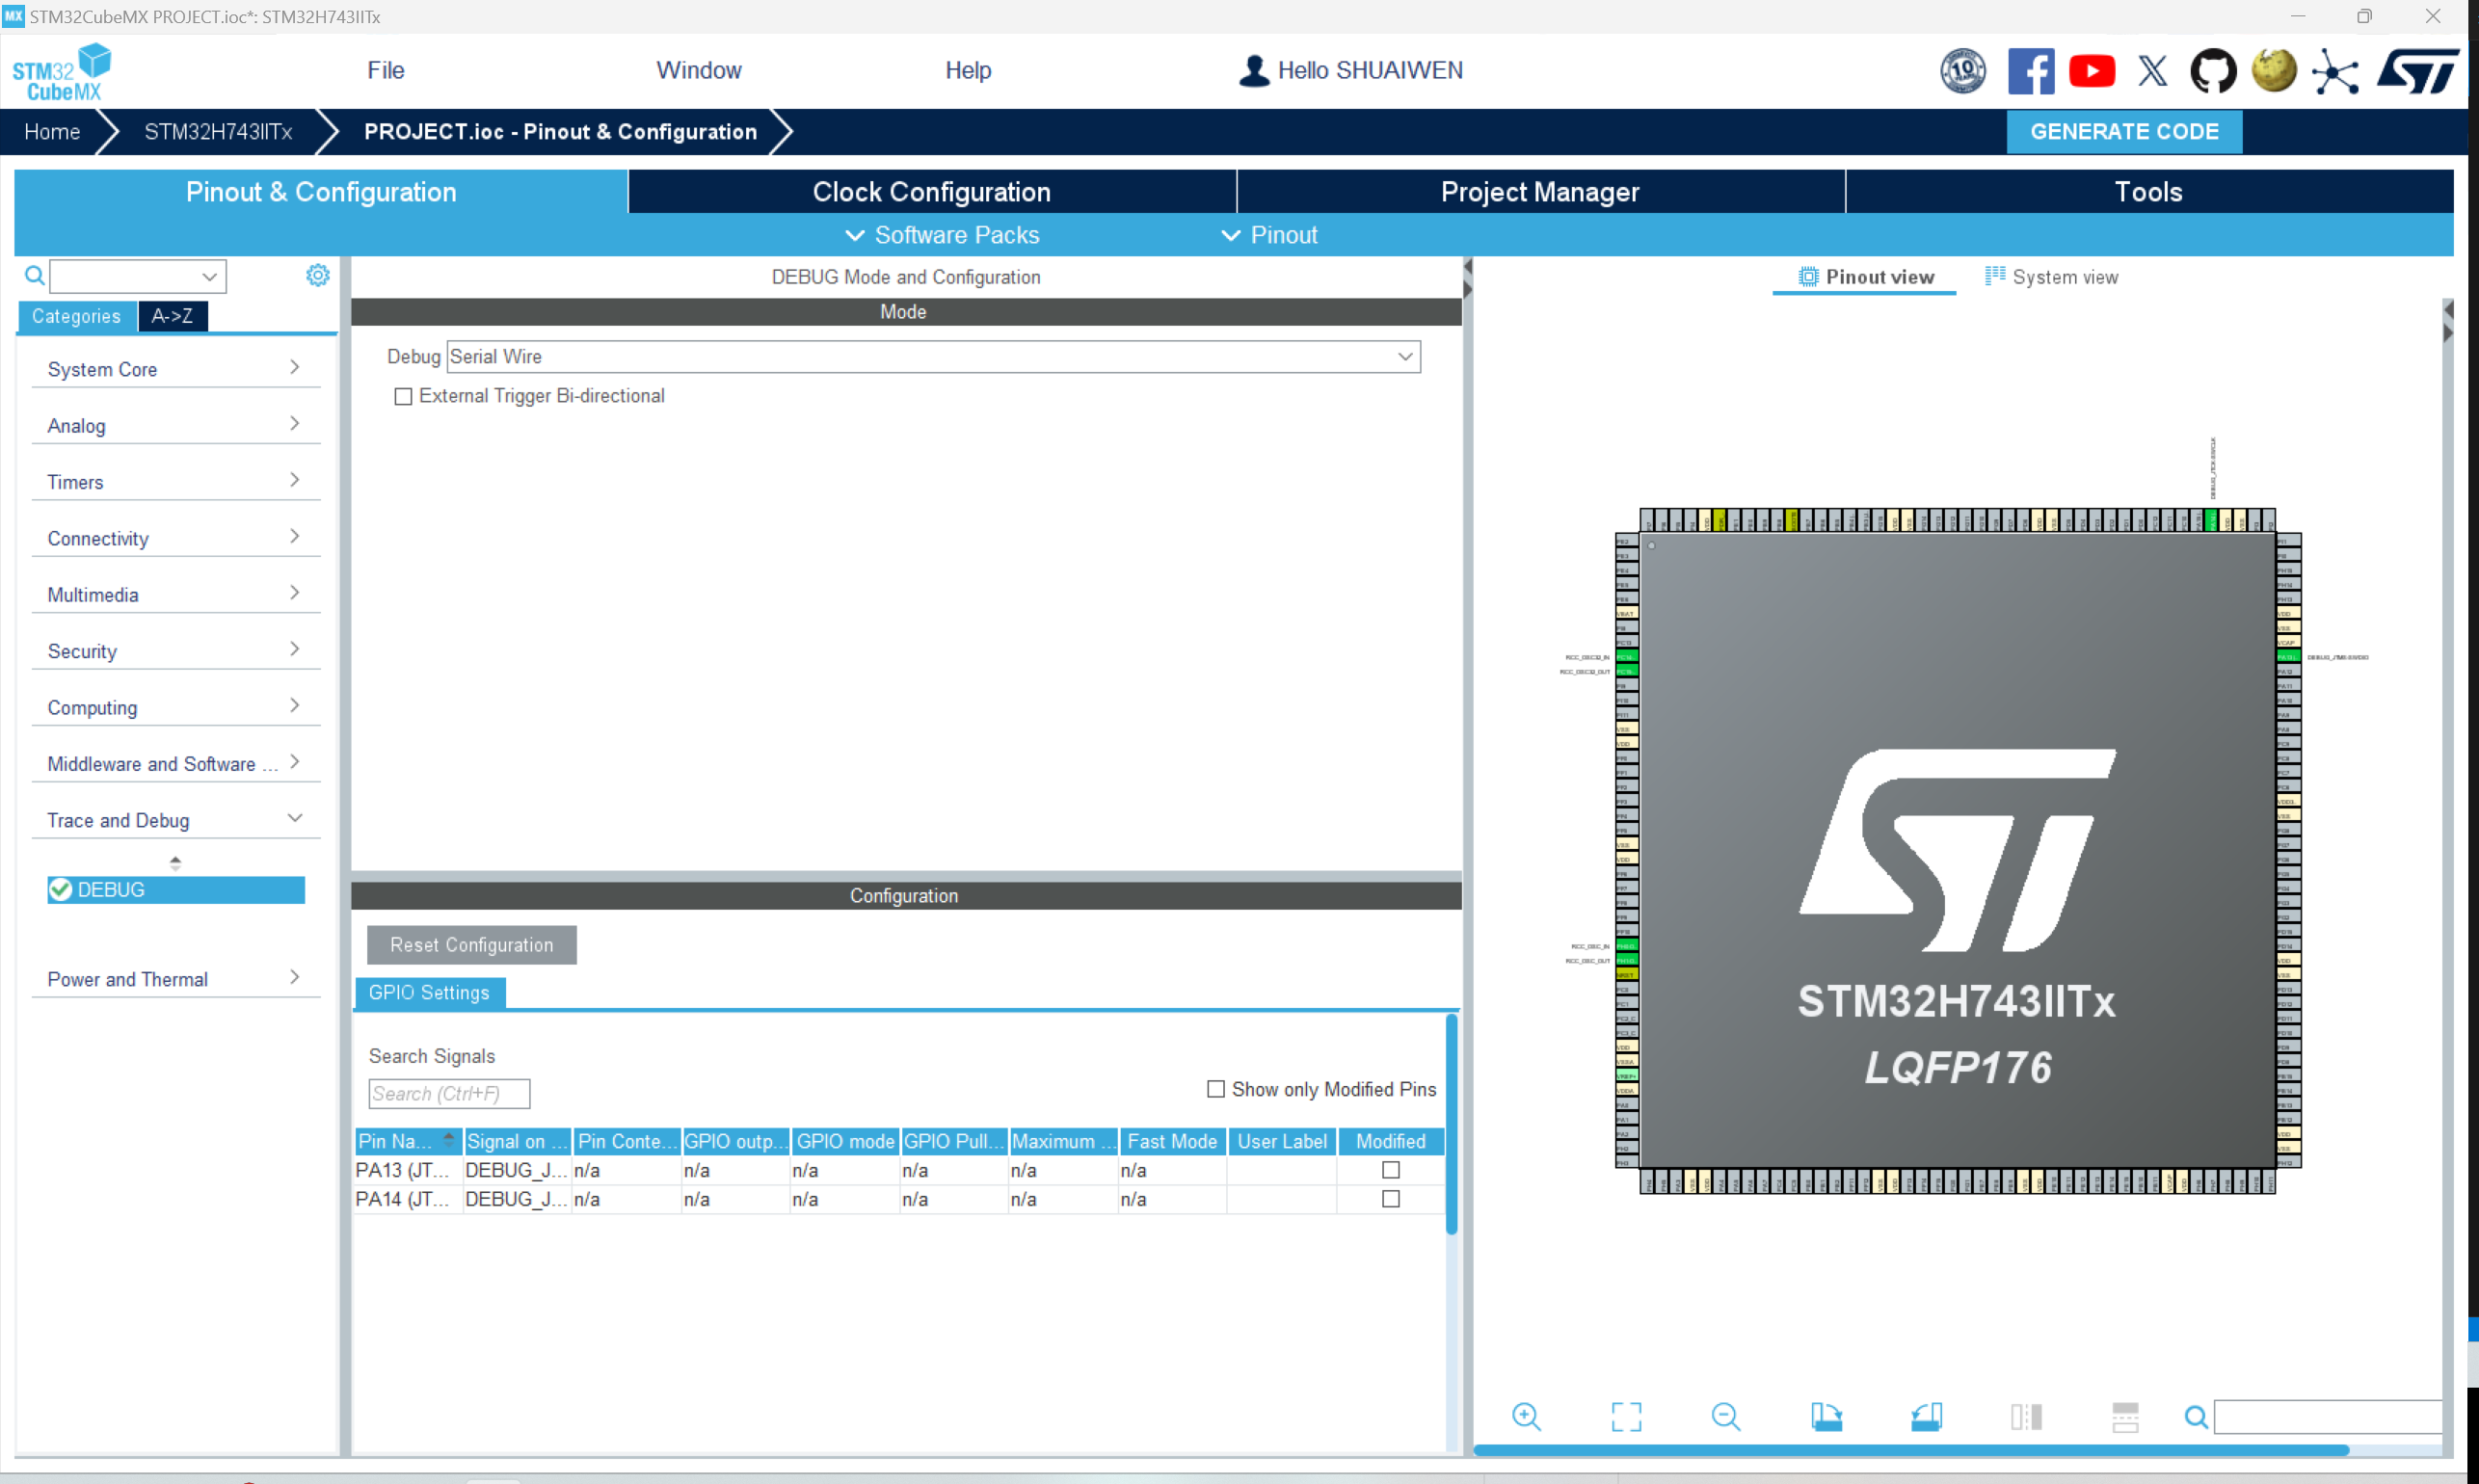The image size is (2479, 1484).
Task: Expand the System Core category
Action: point(173,369)
